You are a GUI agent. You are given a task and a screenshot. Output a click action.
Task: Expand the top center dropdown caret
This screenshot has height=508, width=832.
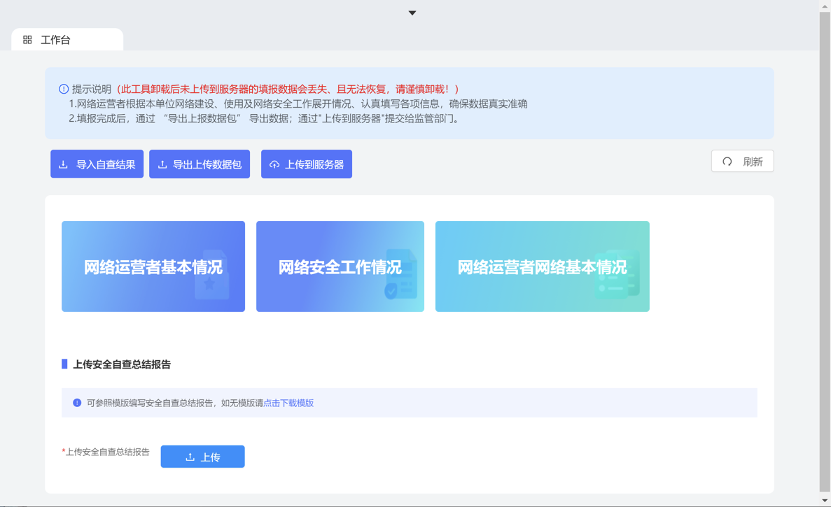pyautogui.click(x=412, y=13)
